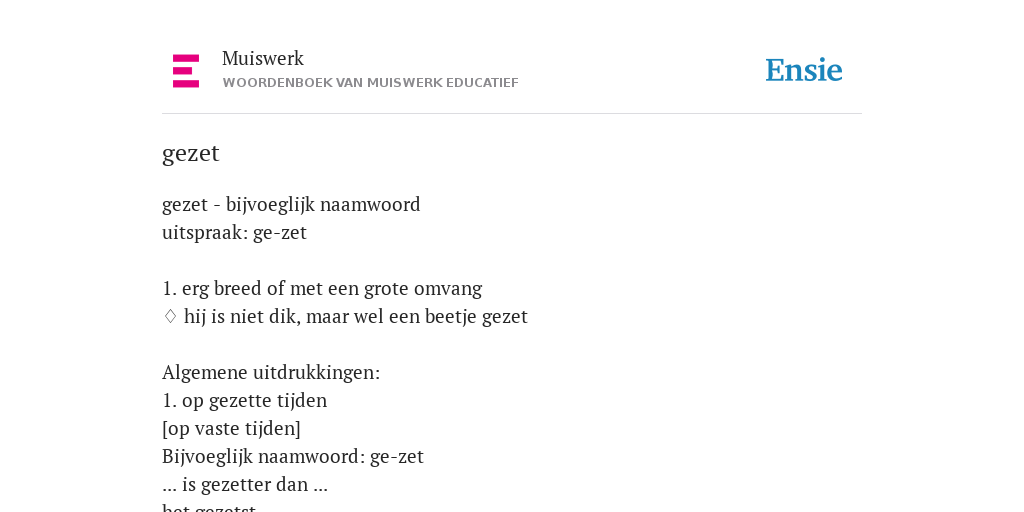This screenshot has width=1024, height=512.
Task: Open the Muiswerk source title
Action: click(x=263, y=59)
